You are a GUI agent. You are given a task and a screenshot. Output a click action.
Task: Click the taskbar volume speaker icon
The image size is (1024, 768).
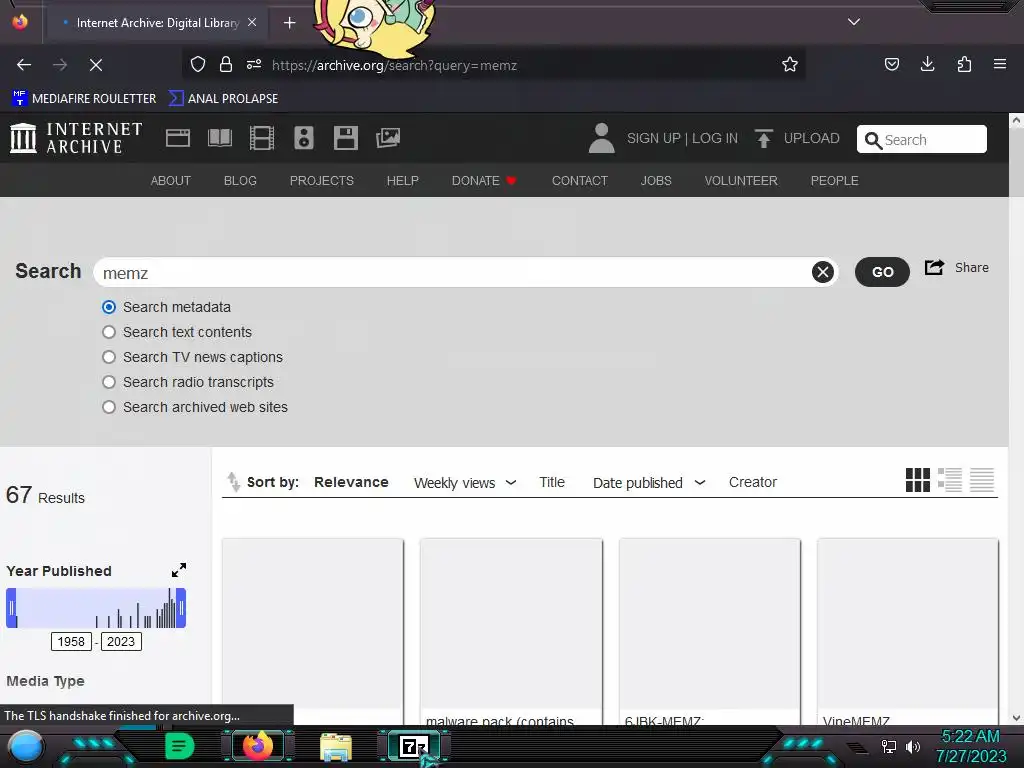[x=913, y=746]
